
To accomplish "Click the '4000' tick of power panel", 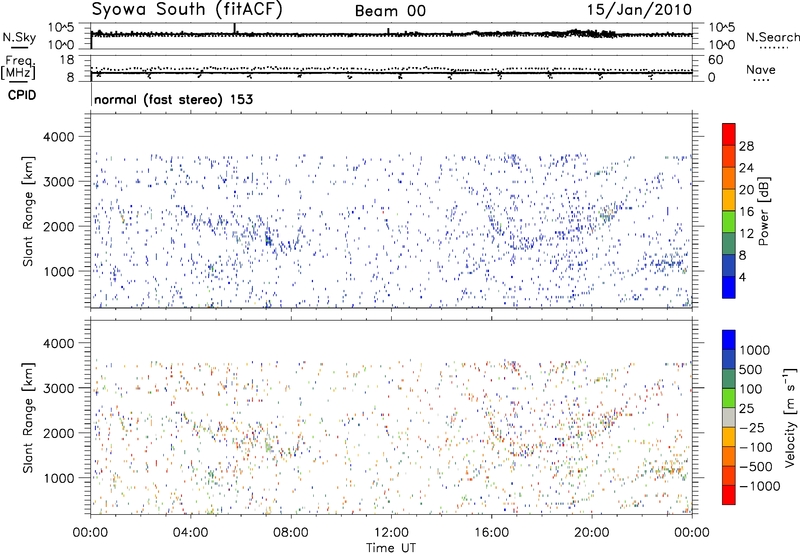I will click(58, 137).
